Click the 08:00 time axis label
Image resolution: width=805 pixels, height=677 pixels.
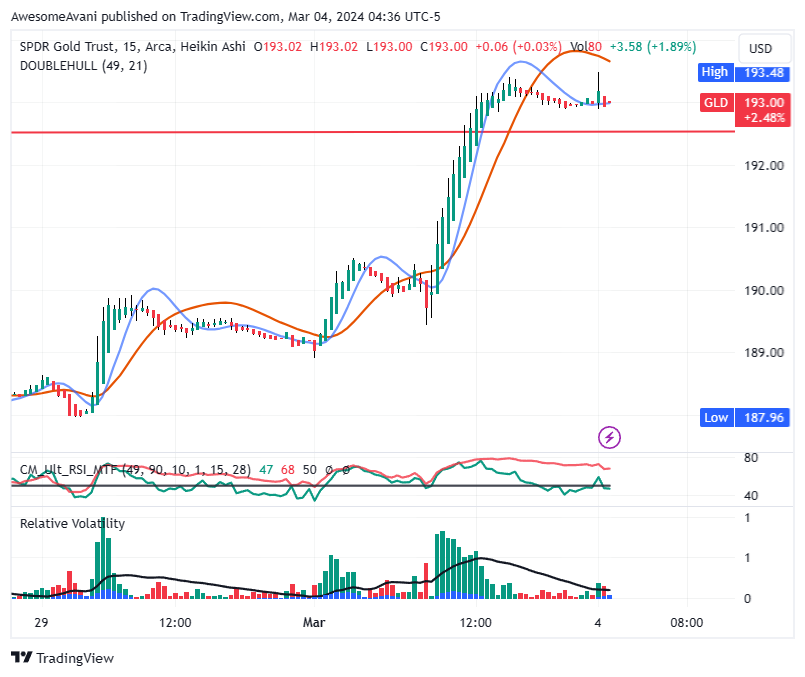(x=686, y=623)
